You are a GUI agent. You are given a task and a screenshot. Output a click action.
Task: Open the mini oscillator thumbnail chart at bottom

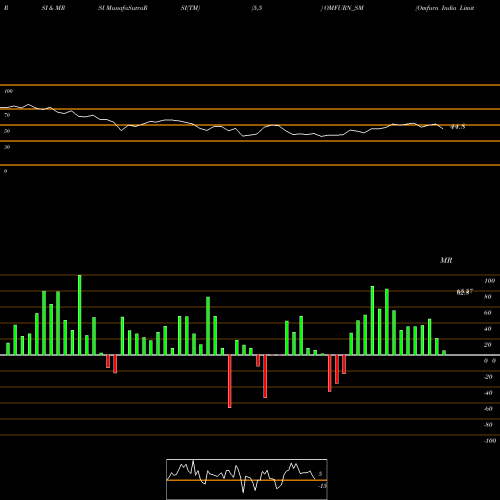[247, 479]
